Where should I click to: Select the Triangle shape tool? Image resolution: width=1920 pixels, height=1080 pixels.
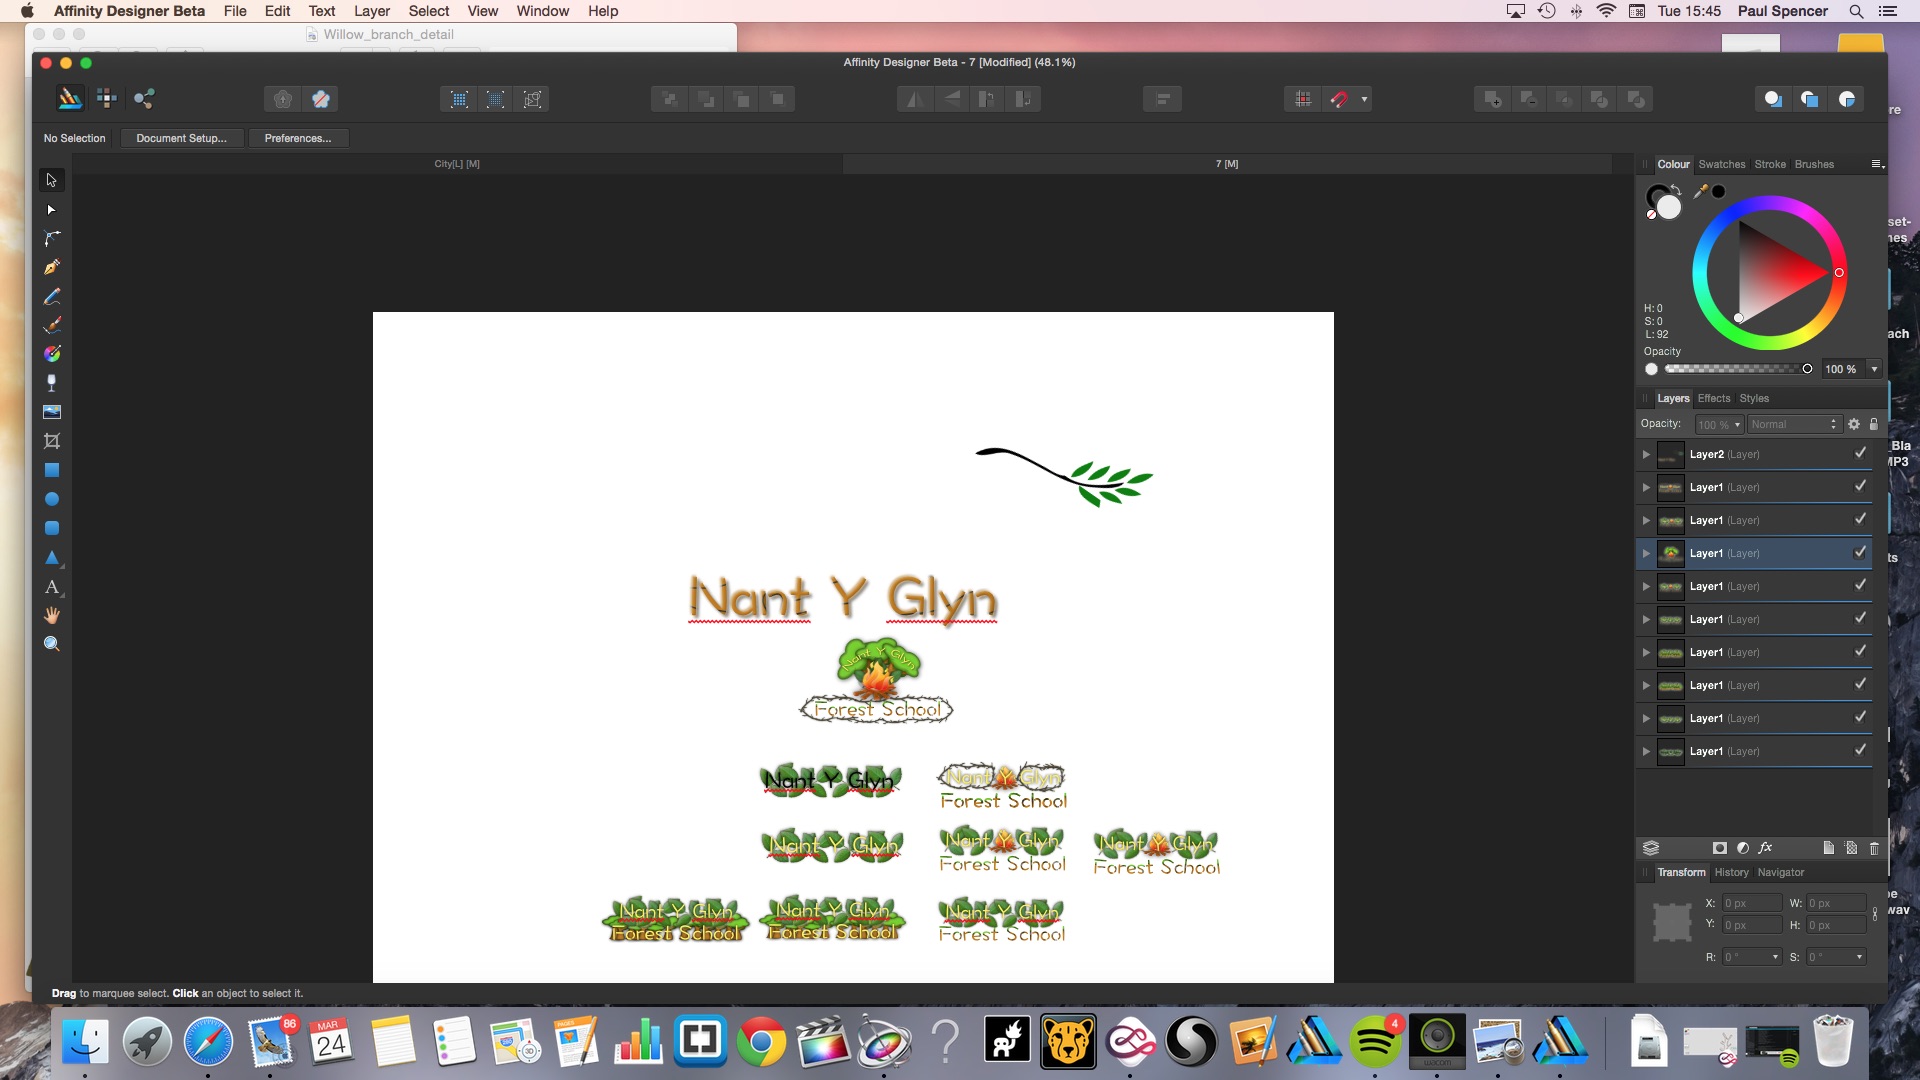tap(52, 558)
